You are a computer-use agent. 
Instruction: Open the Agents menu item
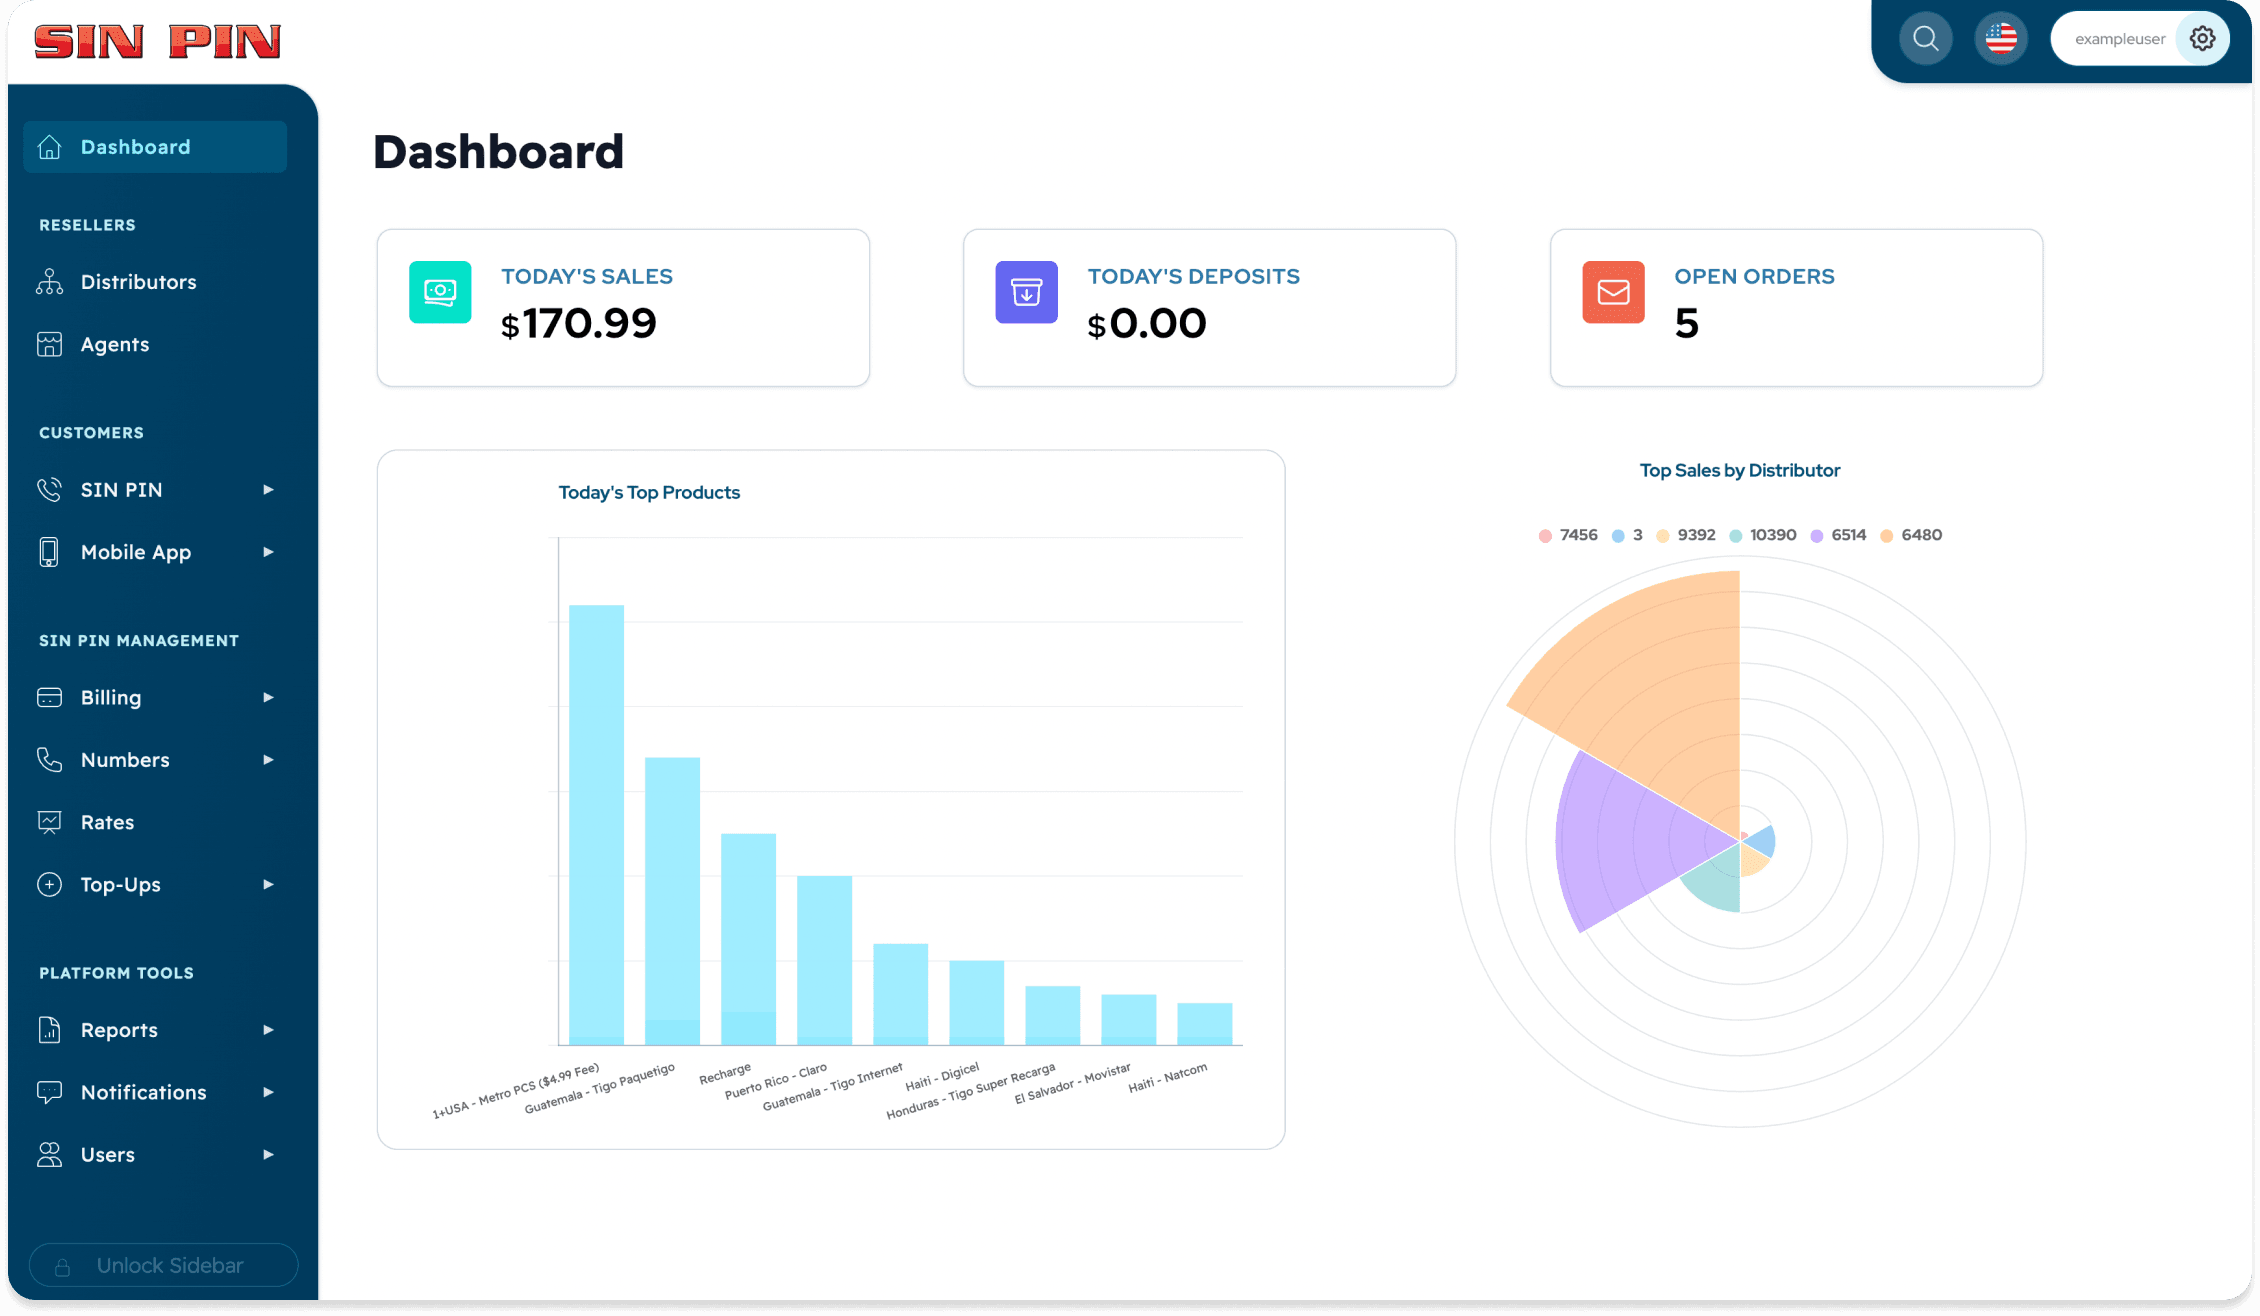[x=115, y=344]
